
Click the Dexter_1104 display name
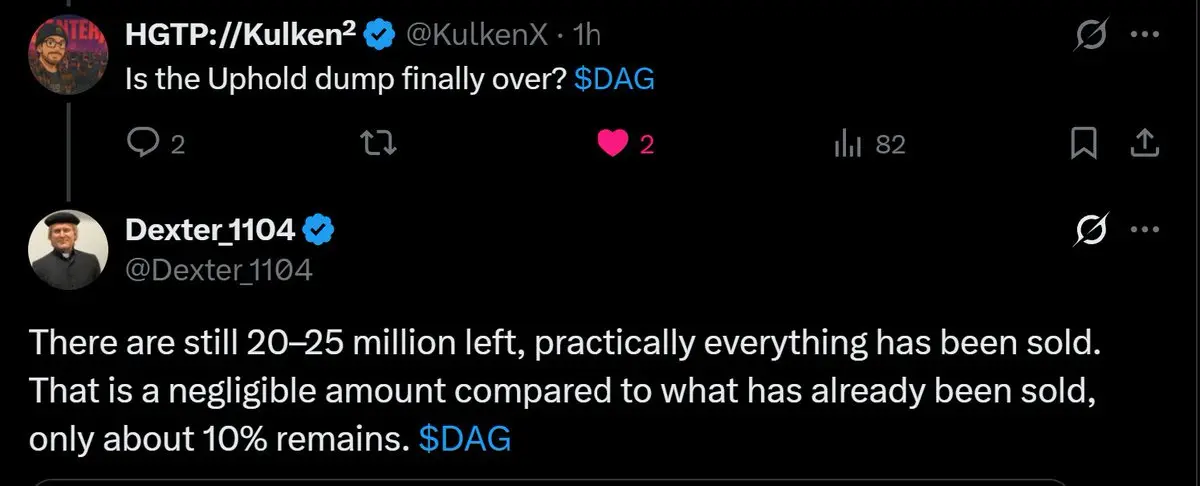pyautogui.click(x=210, y=230)
